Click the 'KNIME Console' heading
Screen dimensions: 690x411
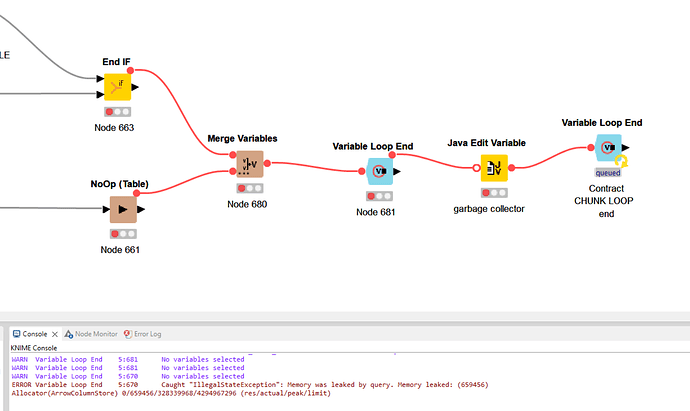pyautogui.click(x=34, y=348)
